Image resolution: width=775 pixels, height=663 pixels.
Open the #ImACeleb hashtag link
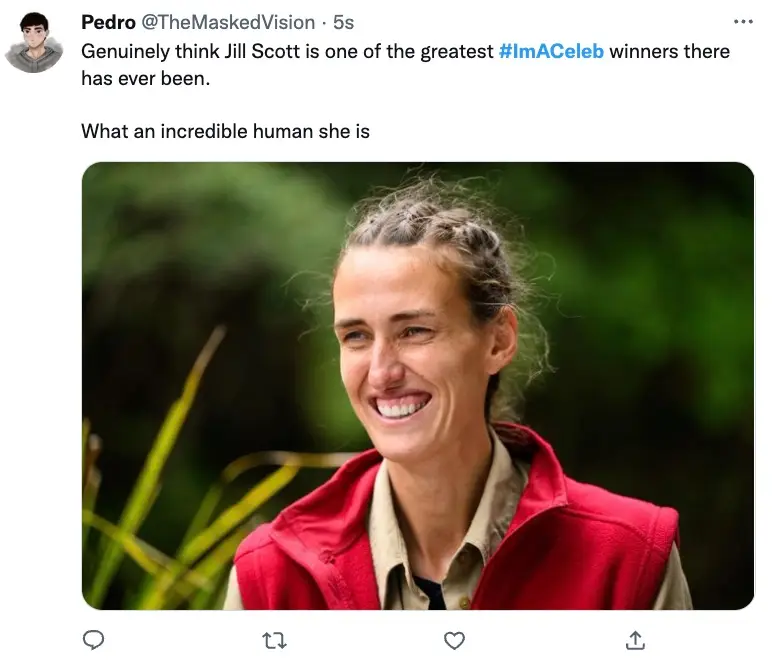(550, 51)
